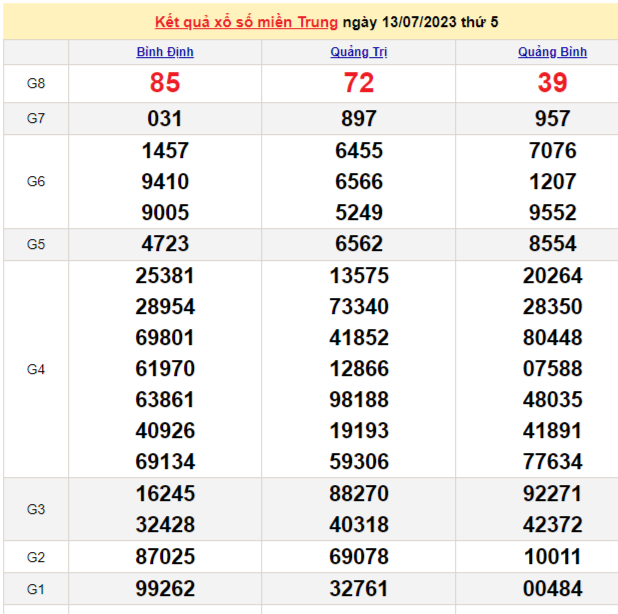Image resolution: width=618 pixels, height=614 pixels.
Task: Open the 'Kết quả xổ số miền Trung' link
Action: (x=247, y=21)
